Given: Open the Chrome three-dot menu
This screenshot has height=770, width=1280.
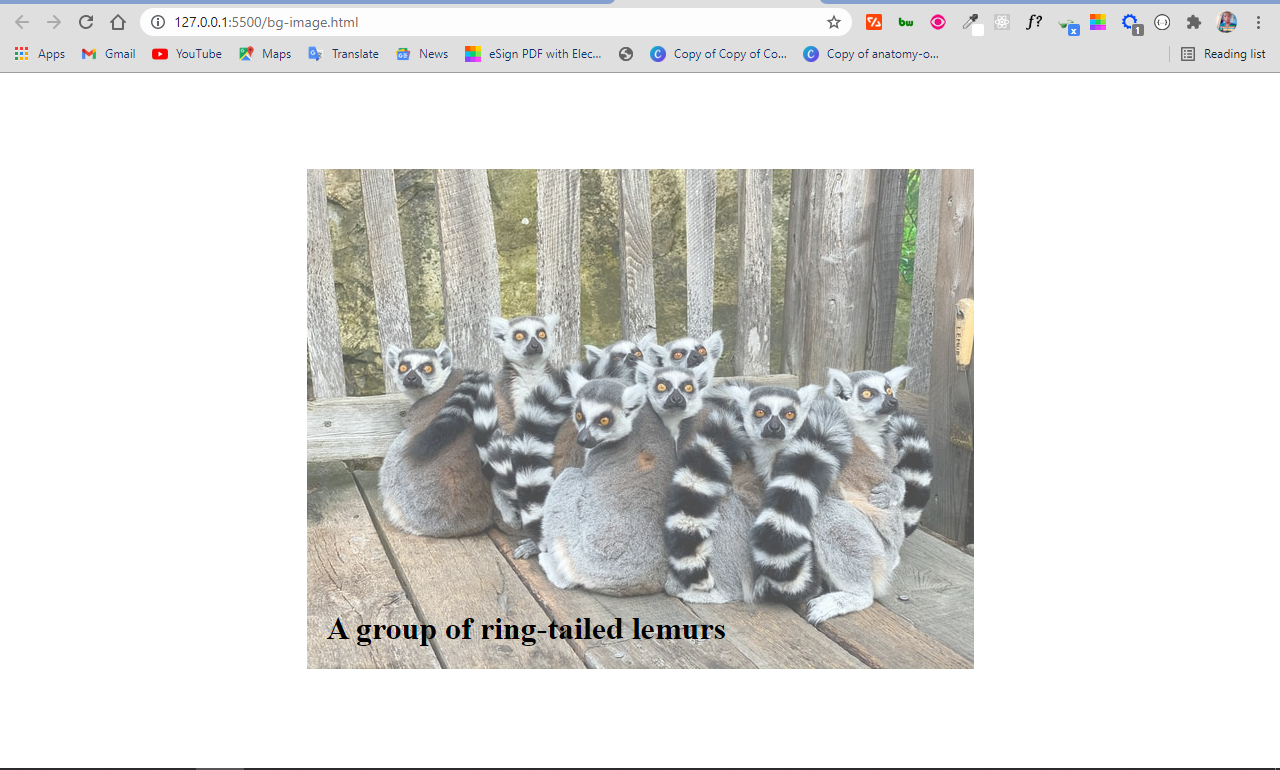Looking at the screenshot, I should [x=1258, y=22].
